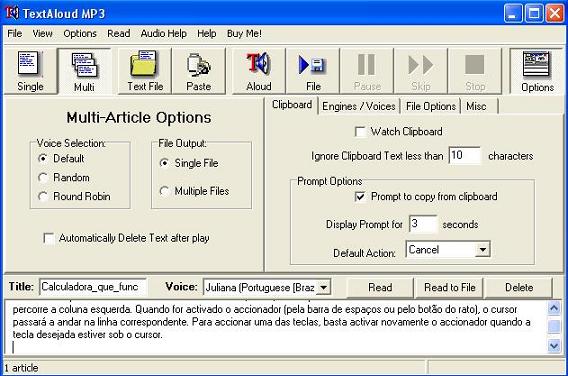
Task: Click the Stop playback icon
Action: (475, 71)
